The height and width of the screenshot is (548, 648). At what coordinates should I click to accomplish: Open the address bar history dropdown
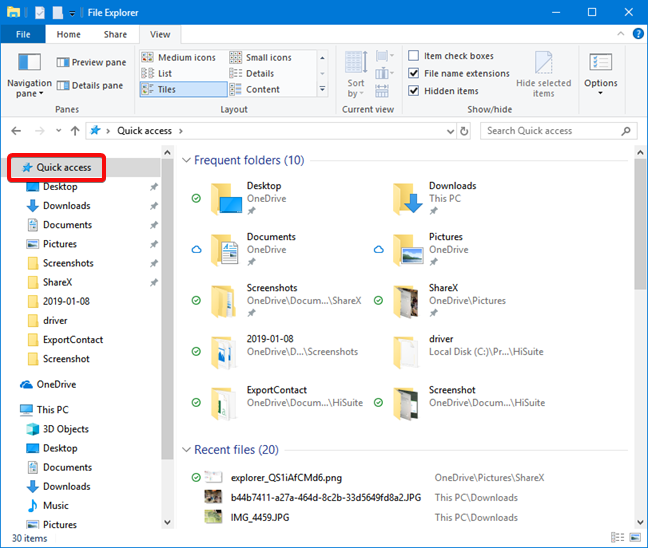pos(450,131)
